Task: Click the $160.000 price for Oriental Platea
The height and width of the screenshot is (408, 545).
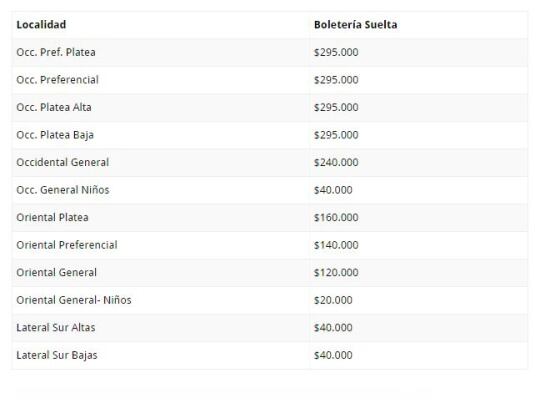Action: click(336, 218)
